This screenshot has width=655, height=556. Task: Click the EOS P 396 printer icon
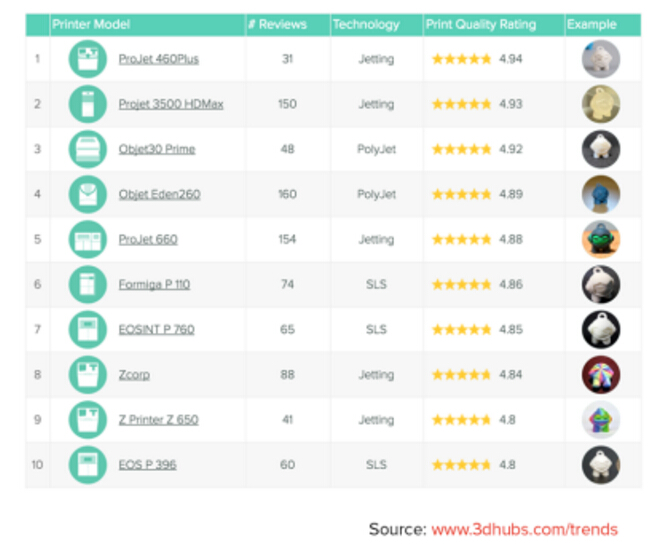coord(88,465)
